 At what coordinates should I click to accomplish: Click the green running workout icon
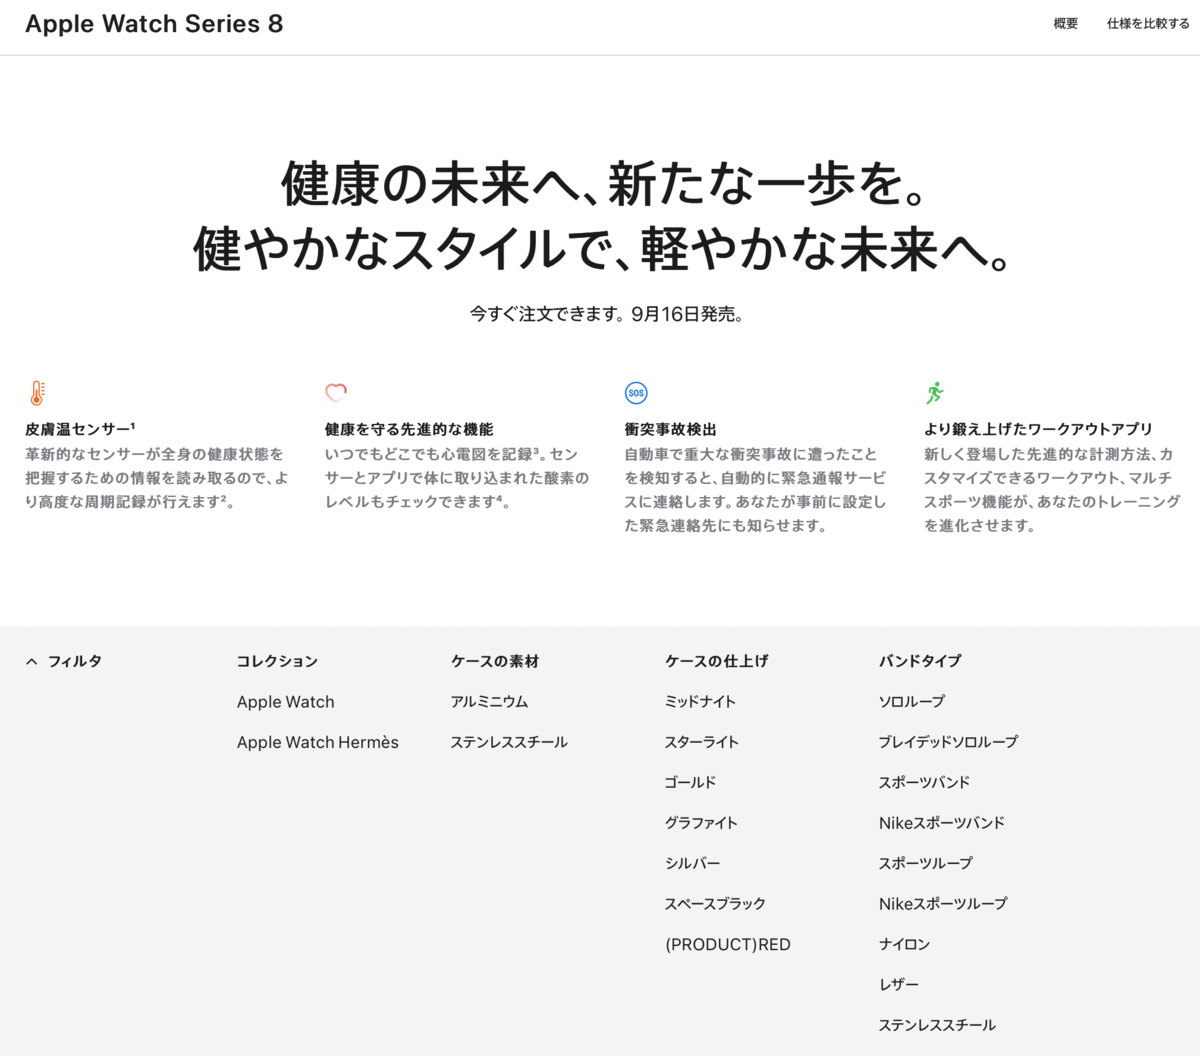click(x=935, y=392)
